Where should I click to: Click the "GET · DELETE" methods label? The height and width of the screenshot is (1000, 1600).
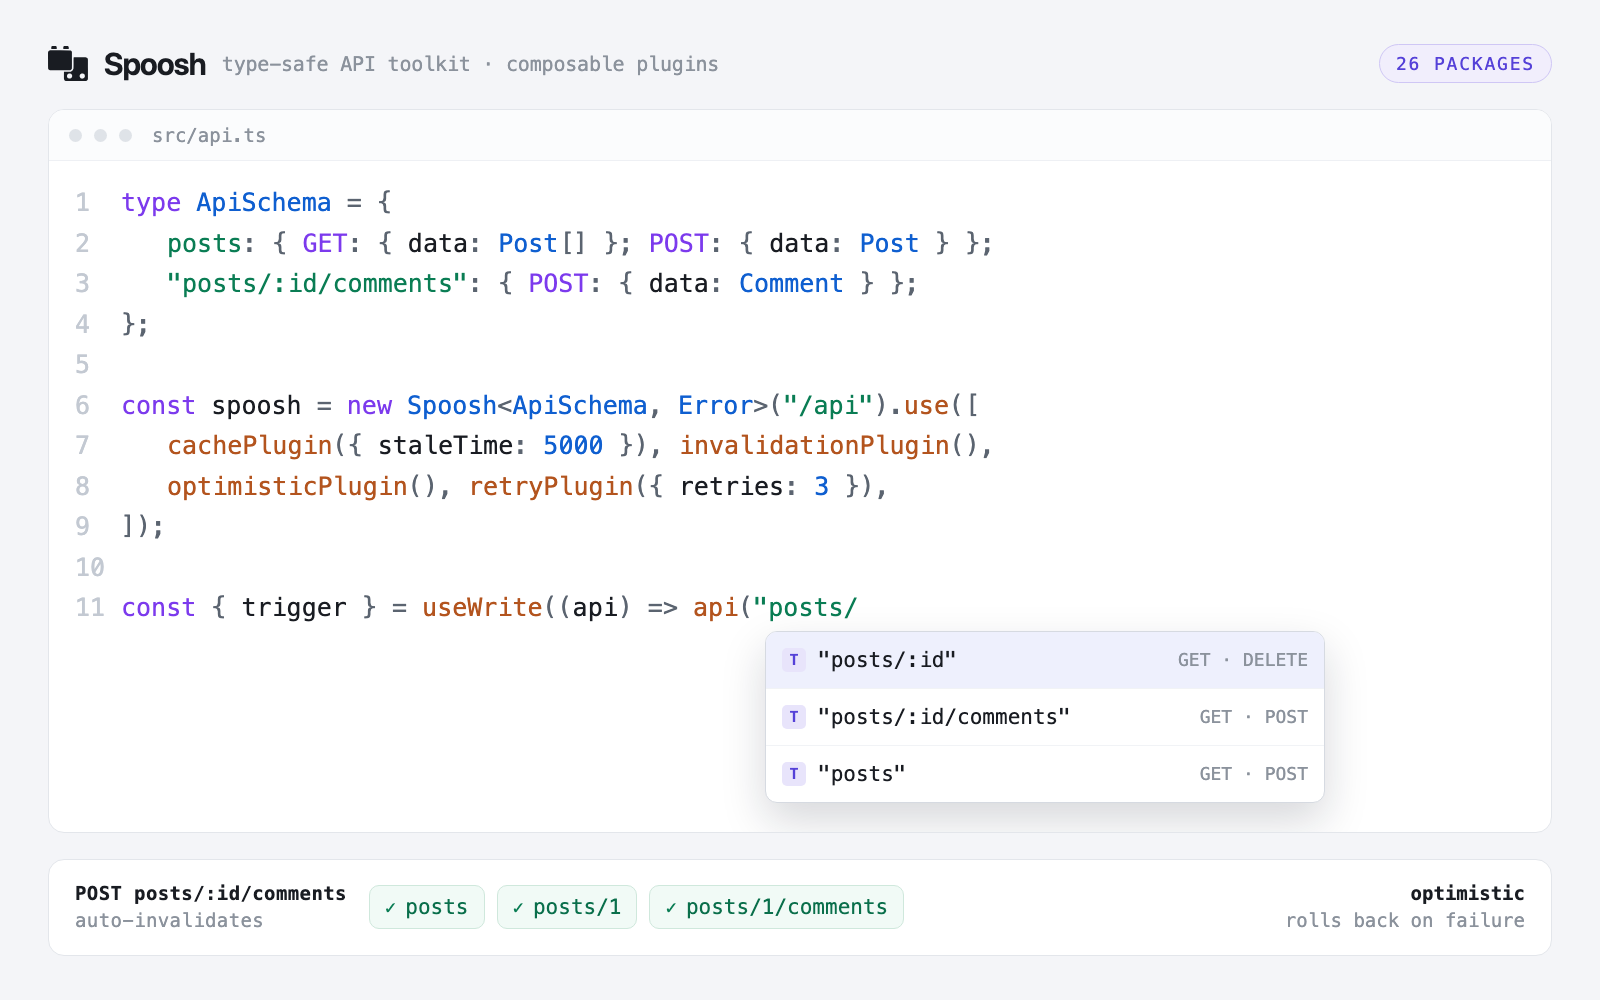coord(1243,660)
